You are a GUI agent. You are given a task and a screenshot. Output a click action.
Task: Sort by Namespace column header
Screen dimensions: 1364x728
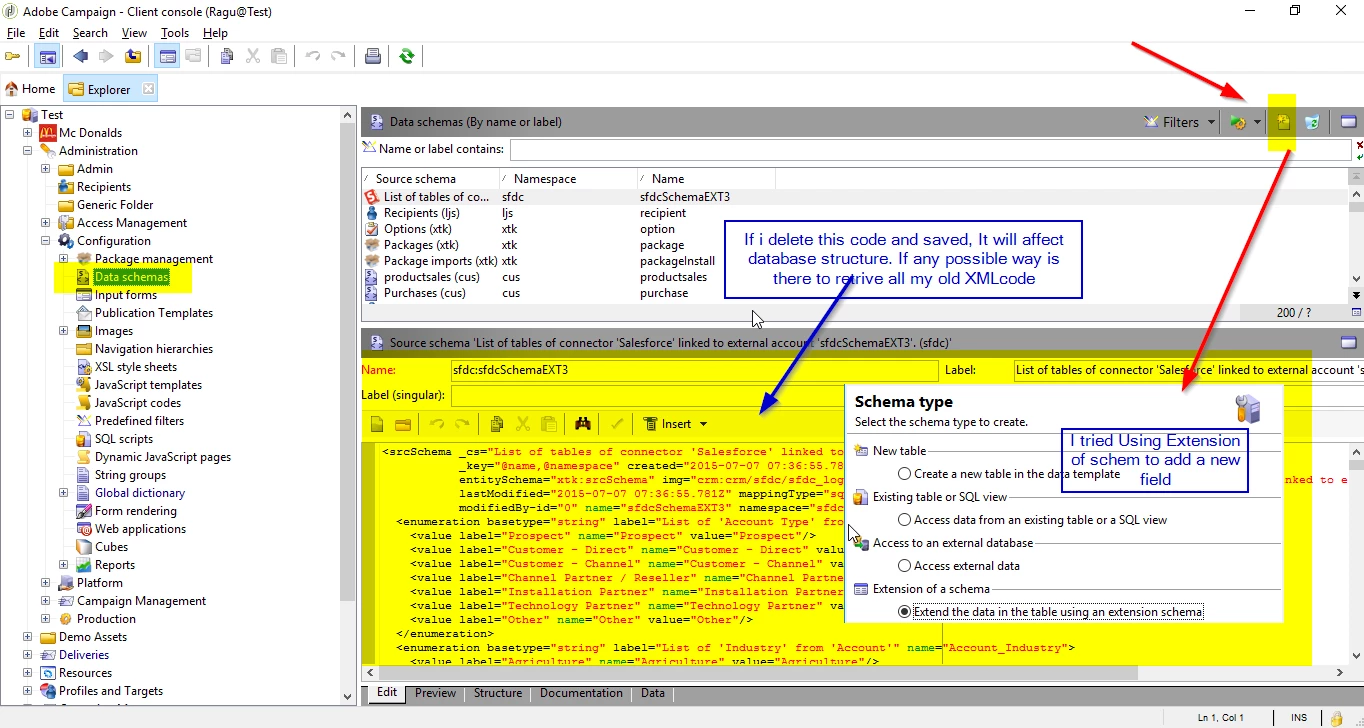point(567,179)
